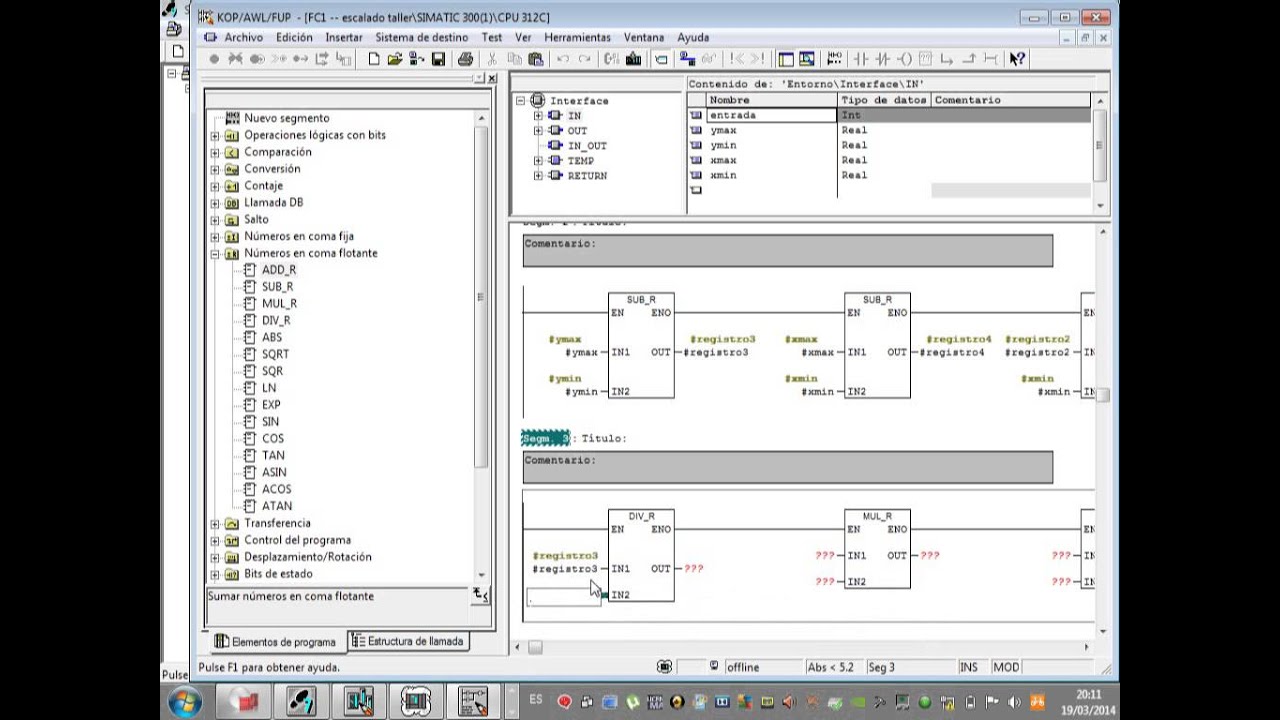1280x720 pixels.
Task: Click the Save diskette toolbar icon
Action: point(438,59)
